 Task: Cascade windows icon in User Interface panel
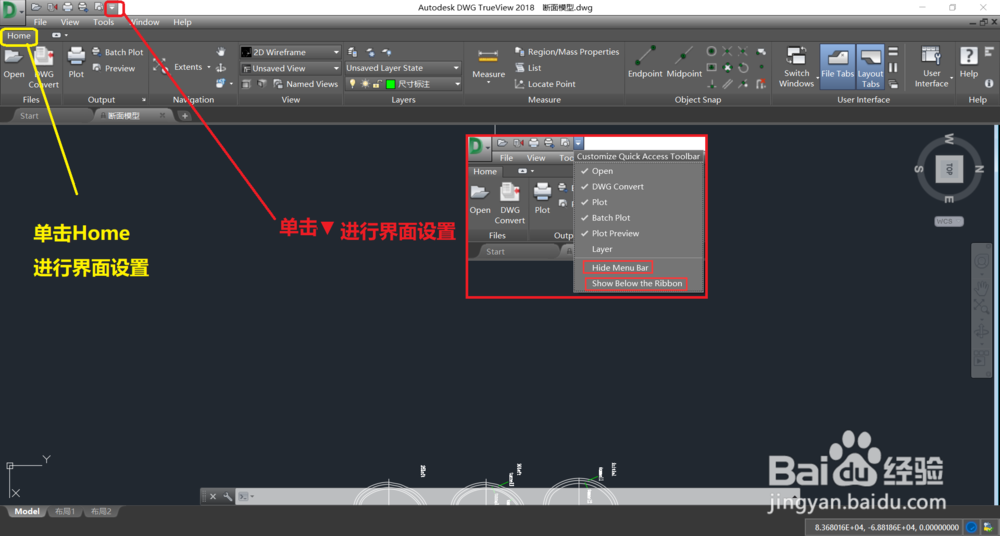tap(893, 84)
